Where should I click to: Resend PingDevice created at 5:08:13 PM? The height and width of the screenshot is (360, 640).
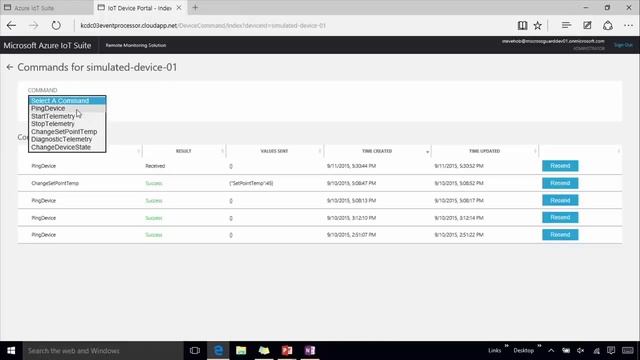point(560,200)
